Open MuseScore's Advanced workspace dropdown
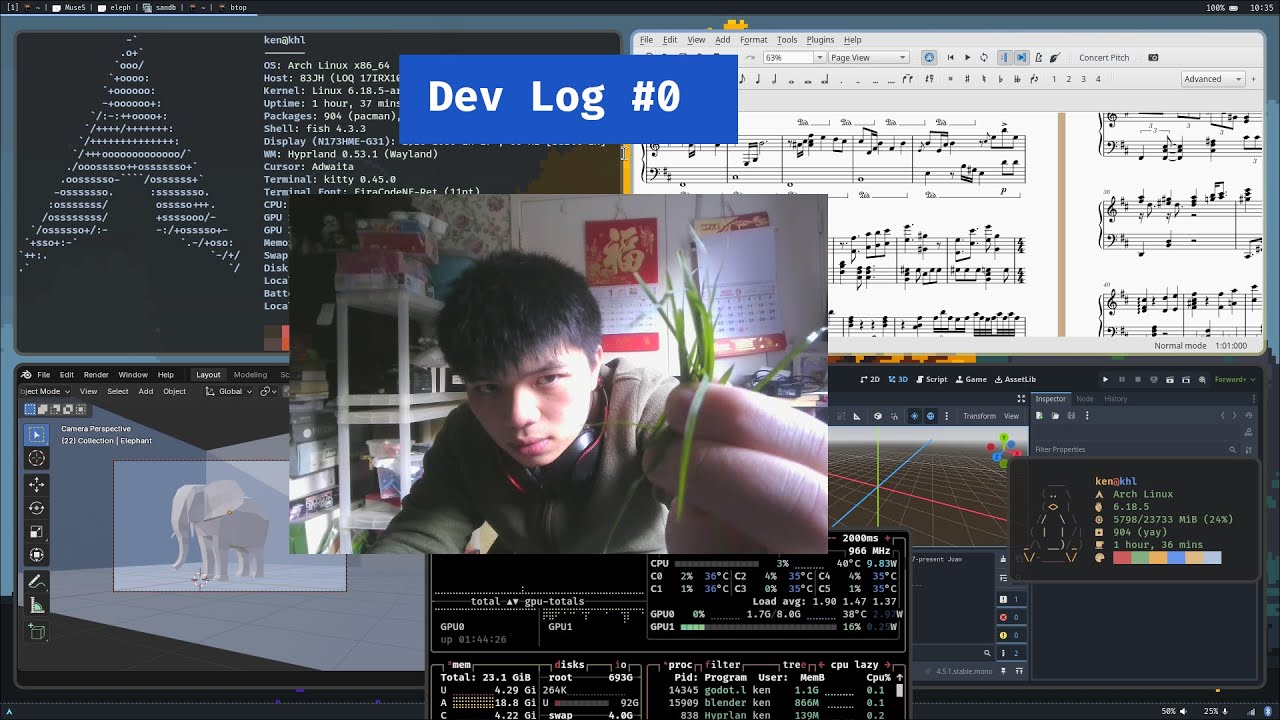 click(x=1212, y=79)
